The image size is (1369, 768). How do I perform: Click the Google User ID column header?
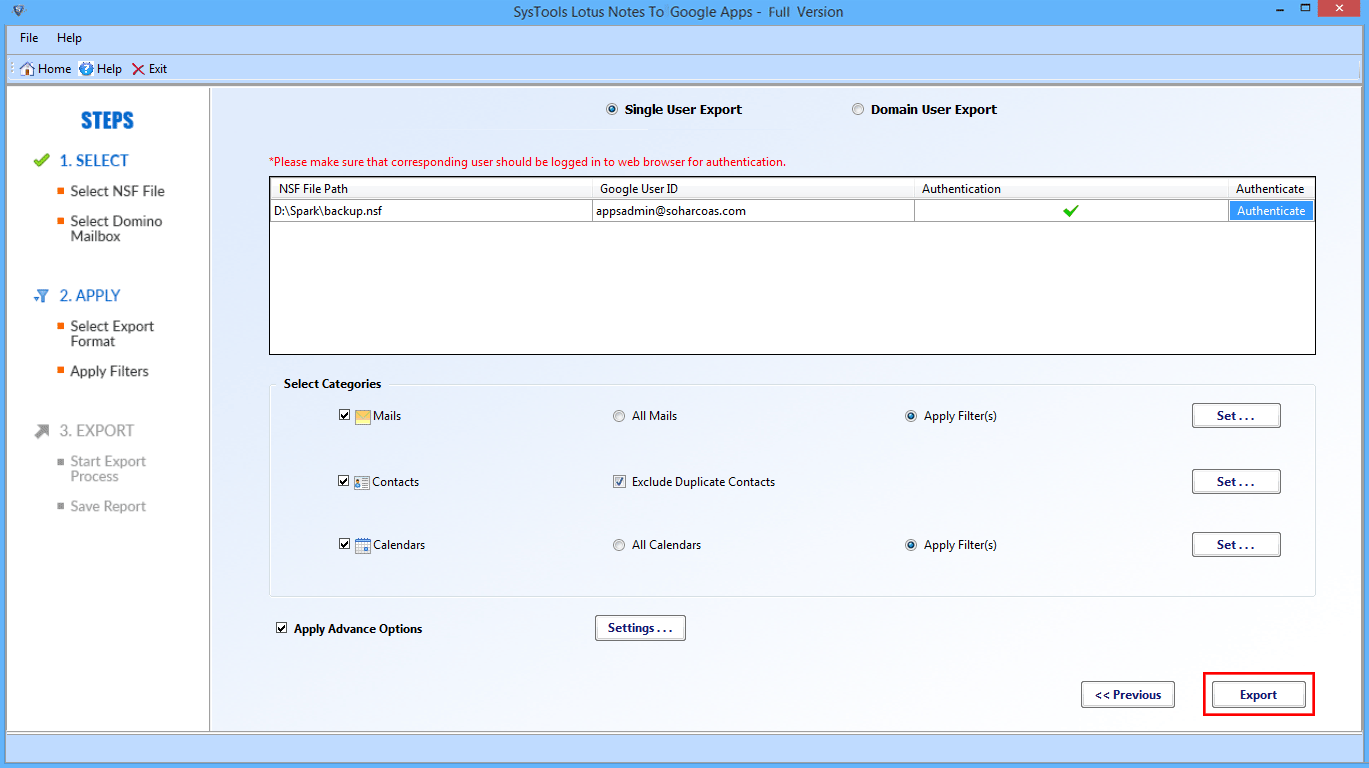point(753,189)
